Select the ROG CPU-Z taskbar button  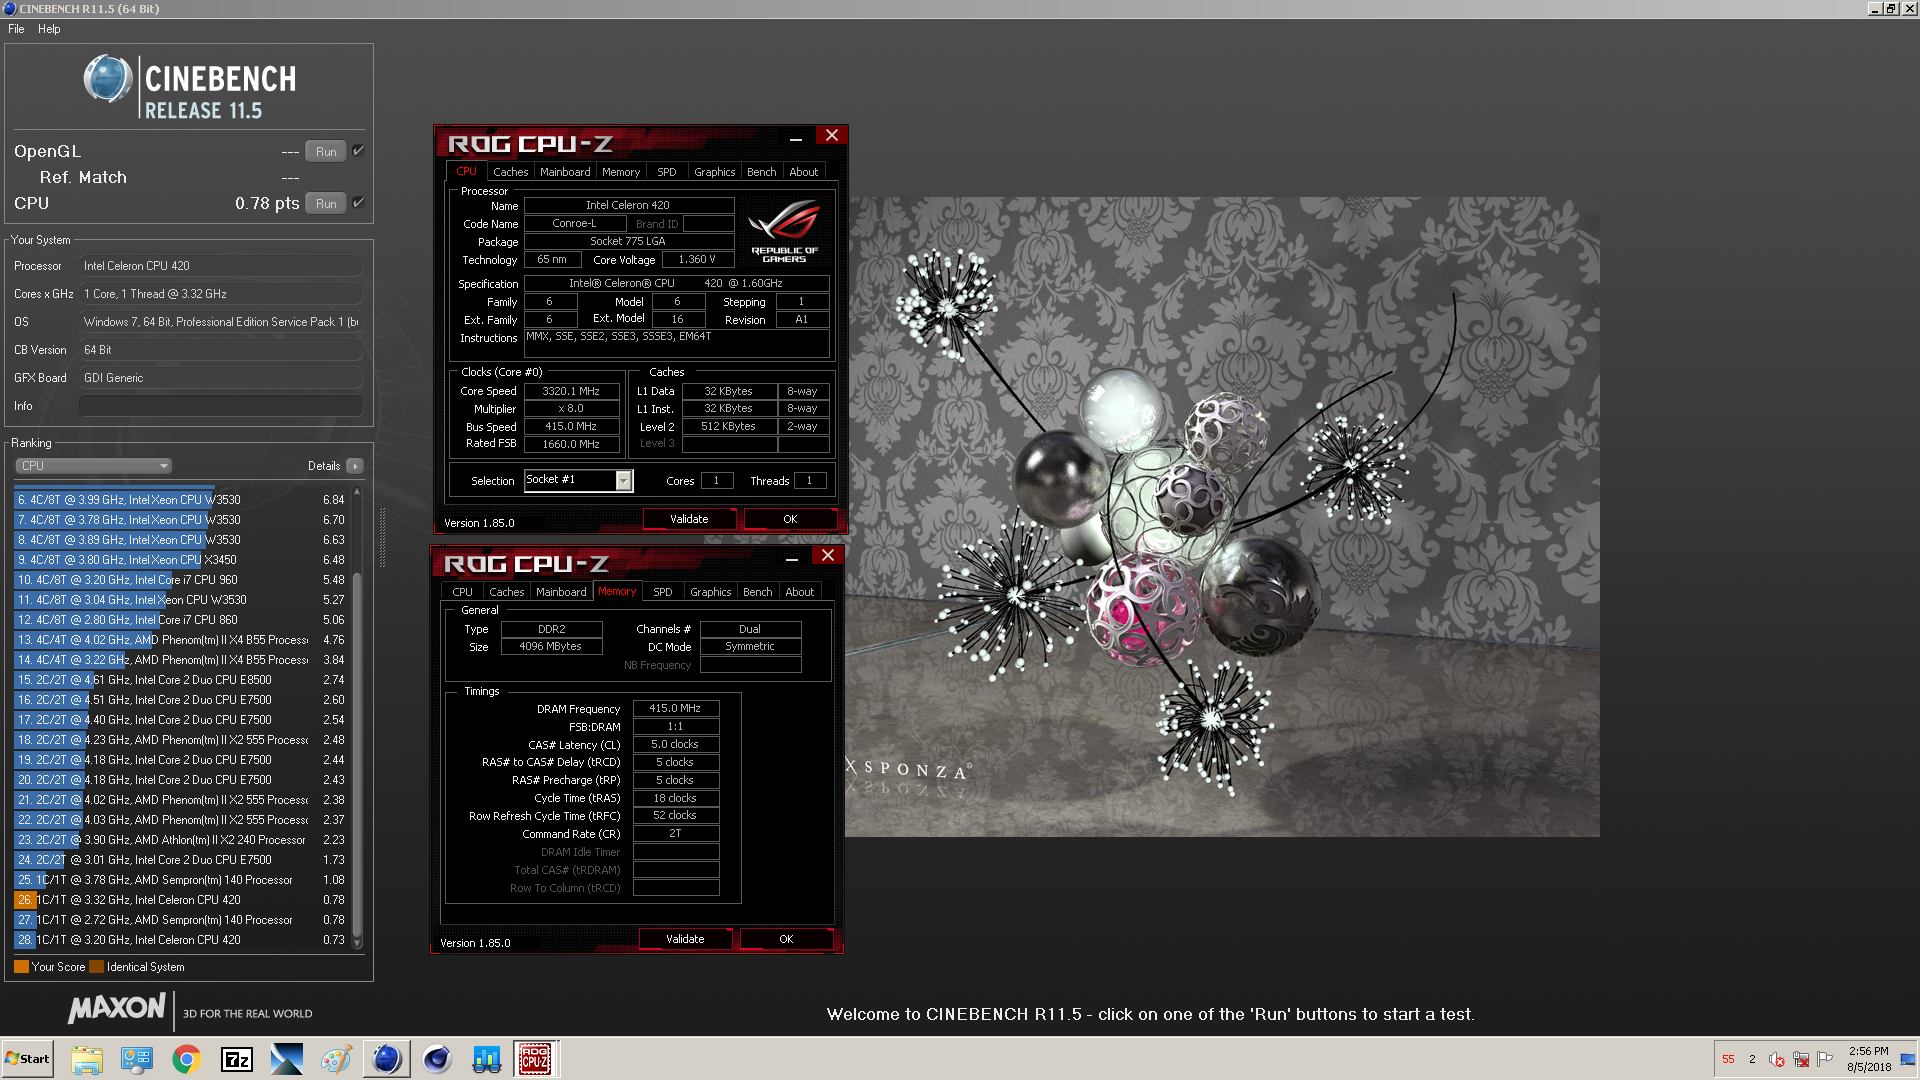[x=536, y=1059]
